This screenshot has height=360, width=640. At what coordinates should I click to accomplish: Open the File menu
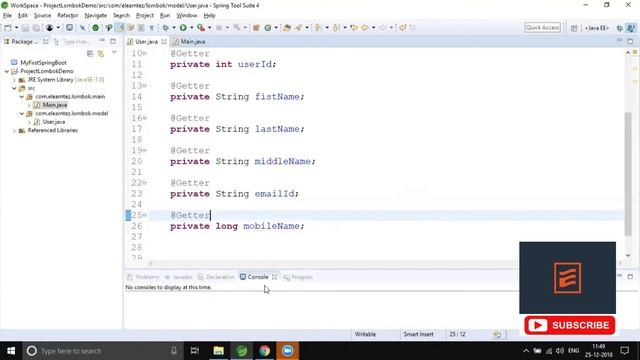coord(7,16)
